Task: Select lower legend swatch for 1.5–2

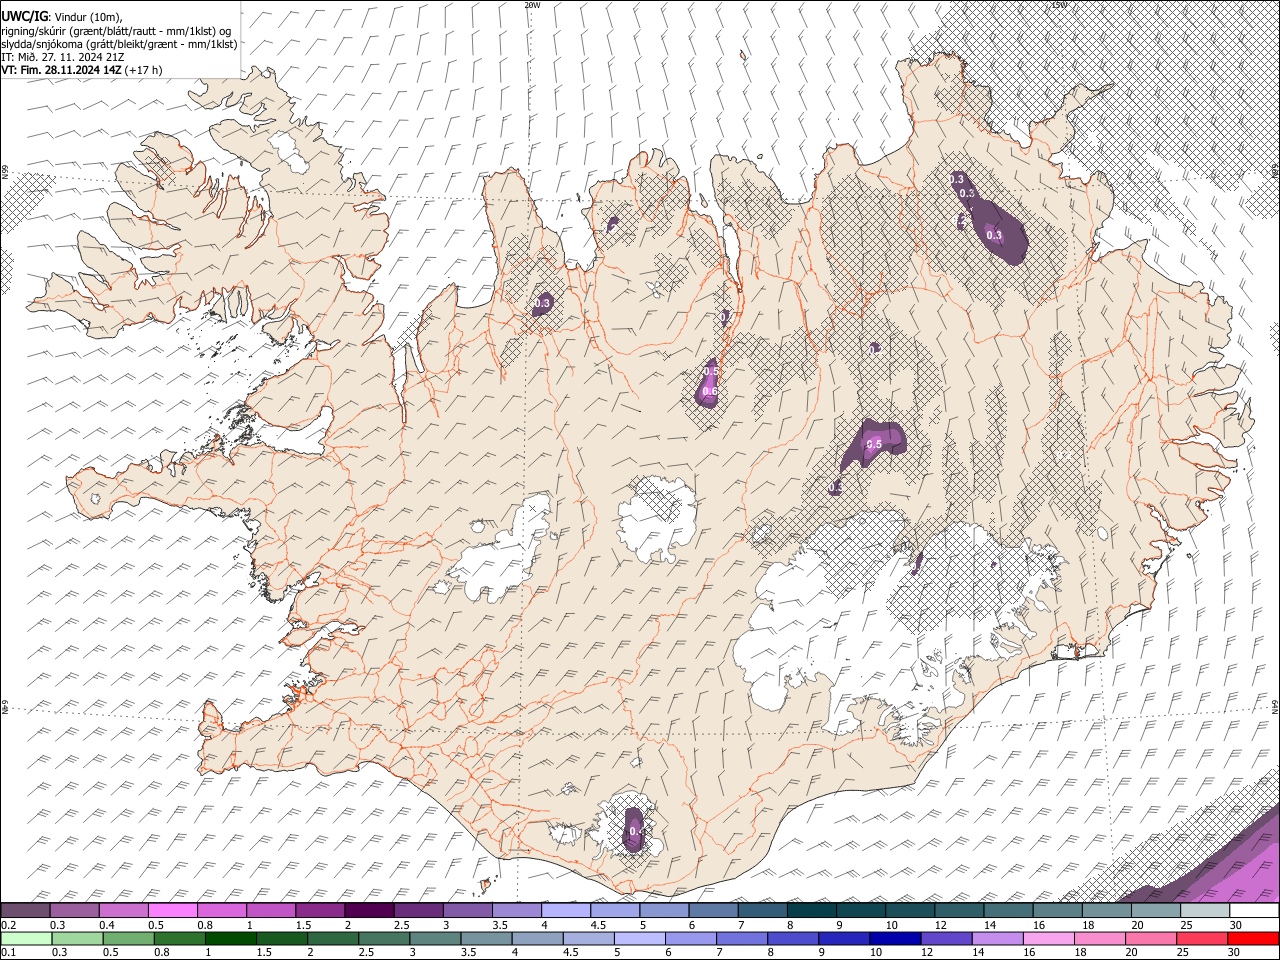Action: tap(282, 938)
